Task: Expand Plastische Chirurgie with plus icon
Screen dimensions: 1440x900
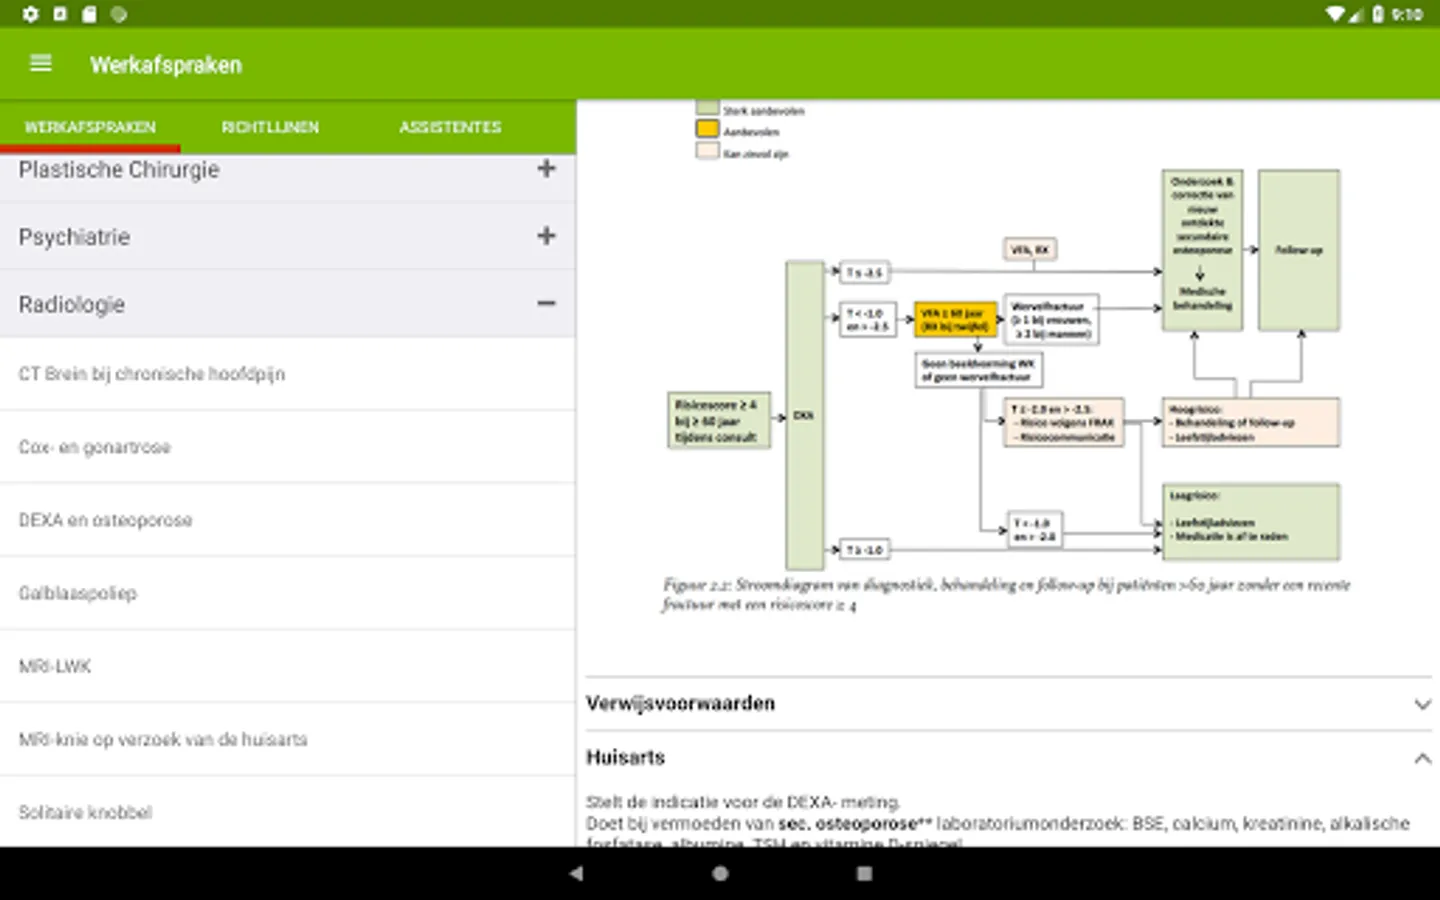Action: click(x=546, y=168)
